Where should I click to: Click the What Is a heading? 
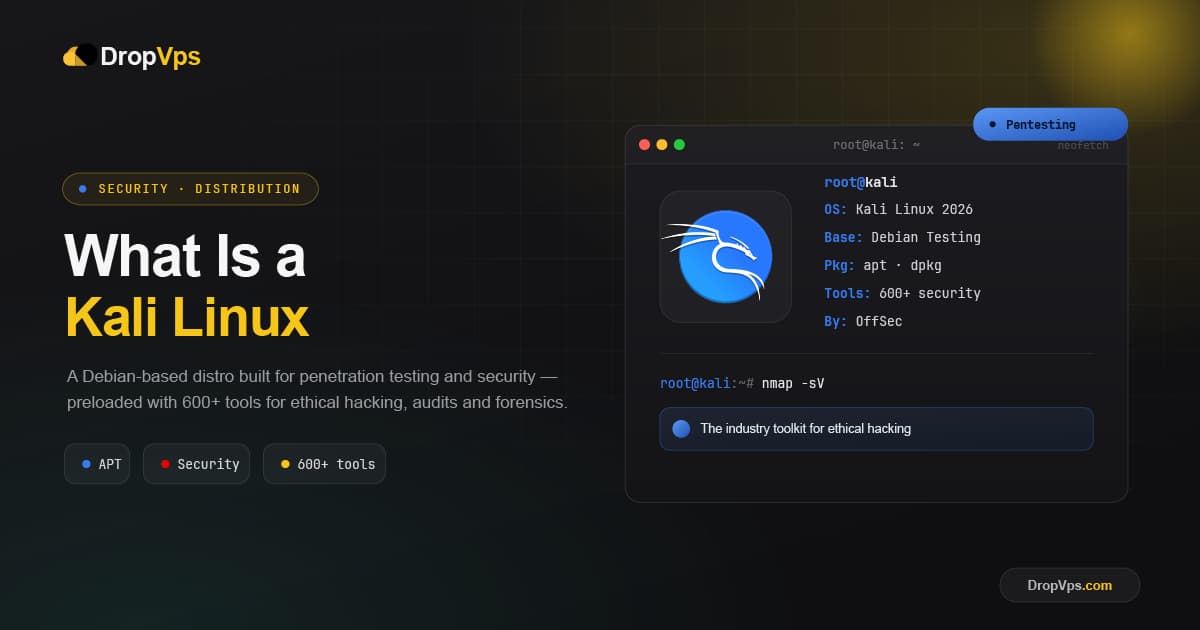pyautogui.click(x=185, y=256)
